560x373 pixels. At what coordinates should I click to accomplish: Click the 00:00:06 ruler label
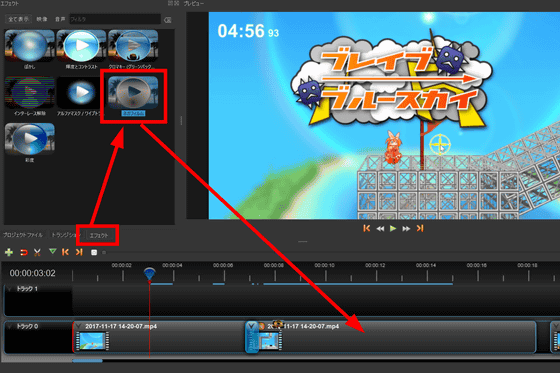(x=223, y=265)
